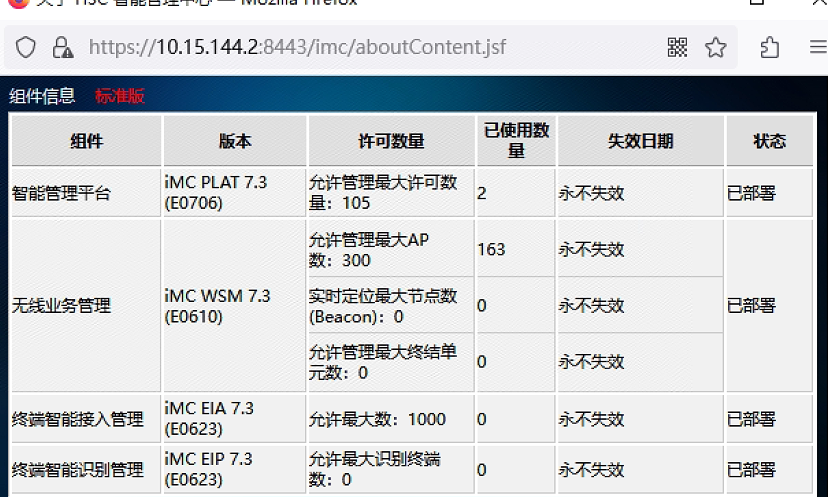Select the 智能管理平台 component cell
This screenshot has height=497, width=828.
(x=86, y=193)
